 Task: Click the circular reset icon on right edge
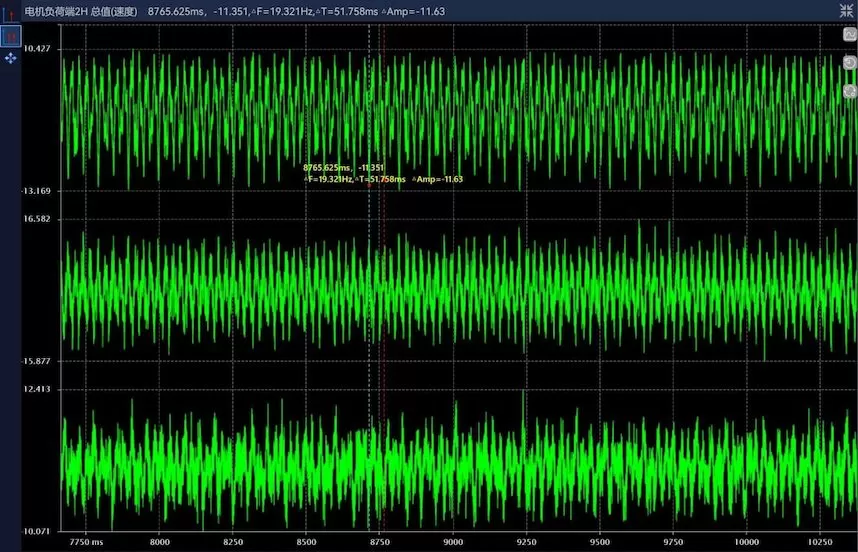click(848, 63)
